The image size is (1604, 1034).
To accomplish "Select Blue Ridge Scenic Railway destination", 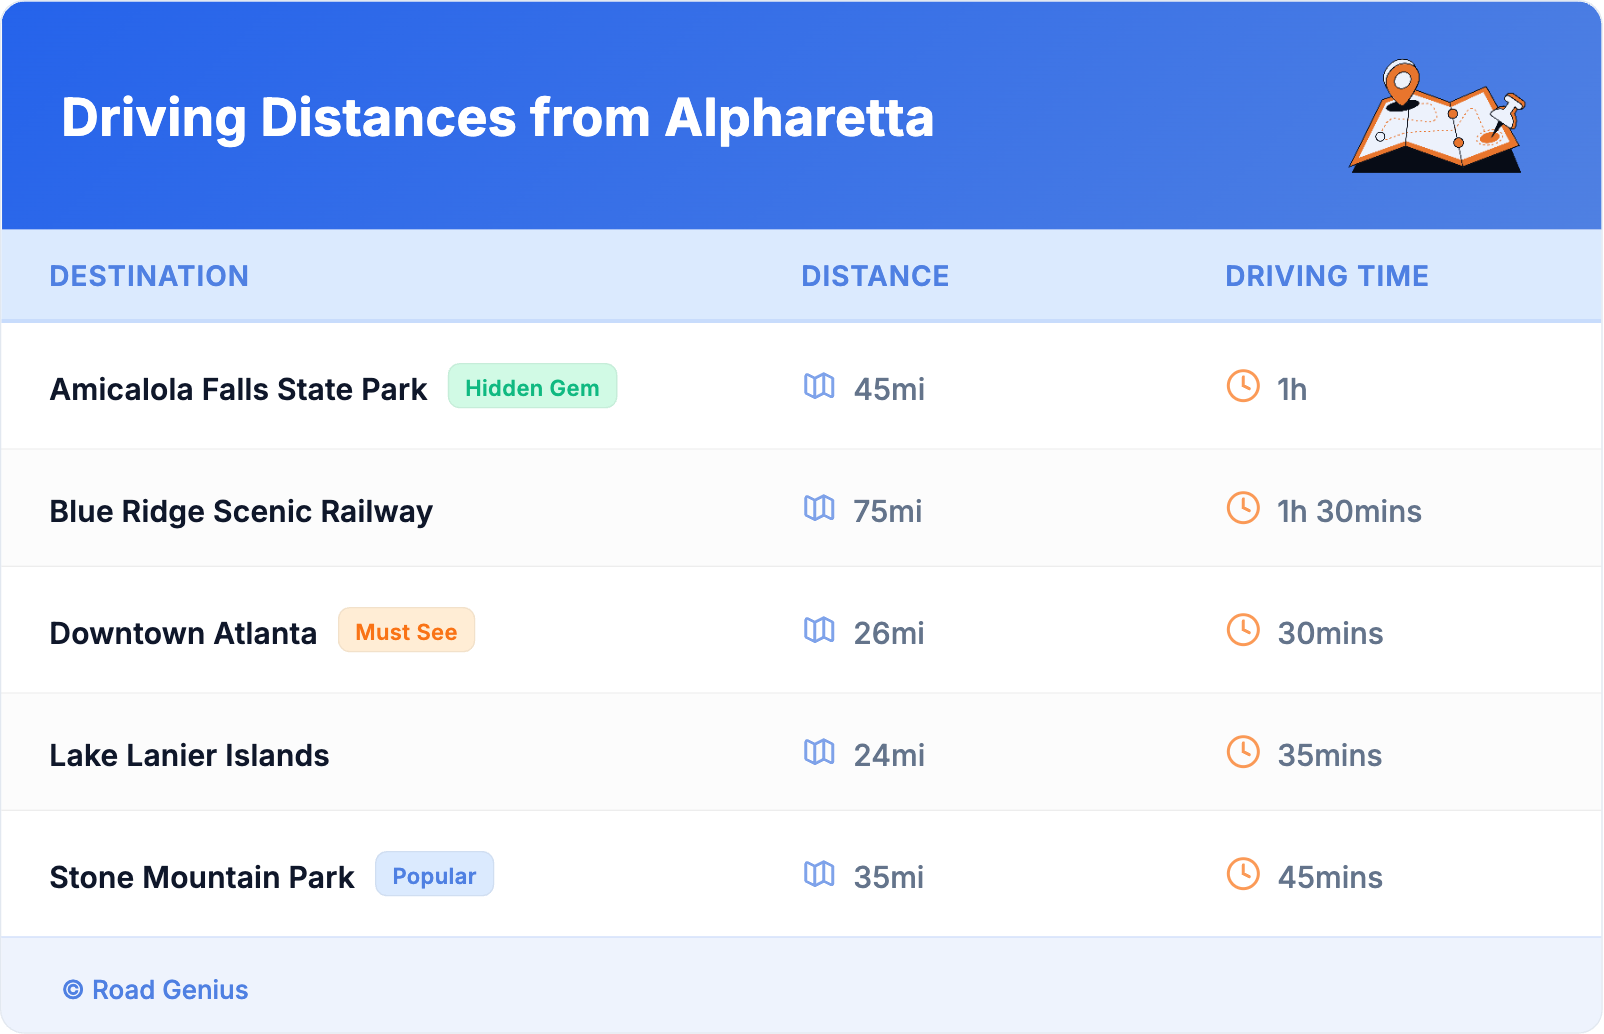I will [x=241, y=511].
